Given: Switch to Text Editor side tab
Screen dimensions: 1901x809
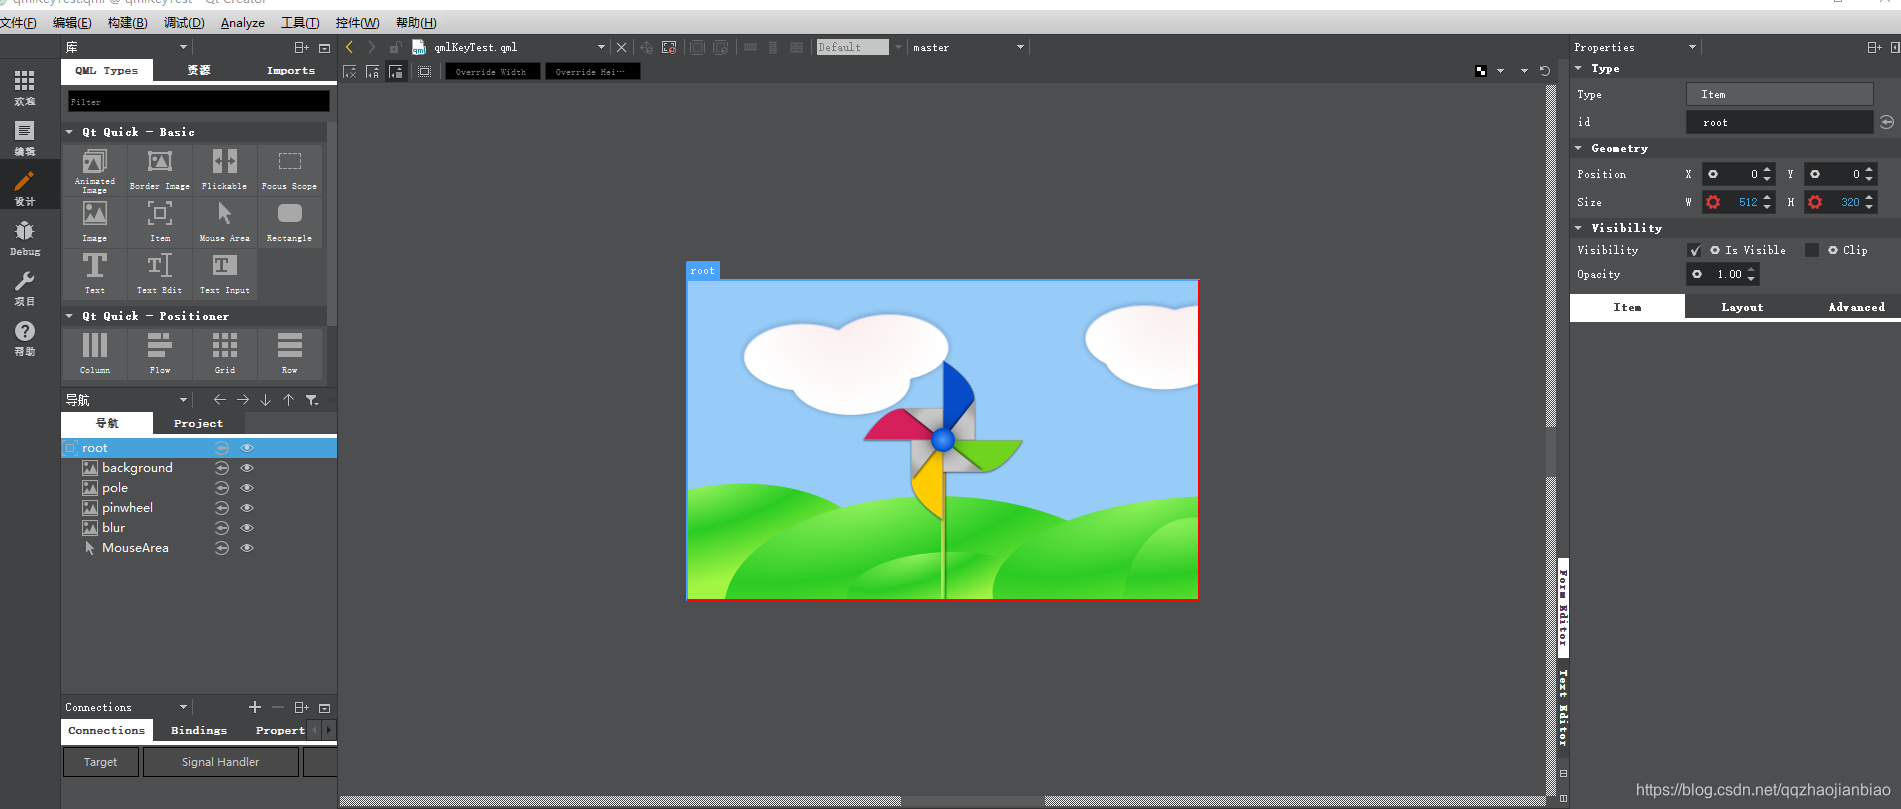Looking at the screenshot, I should (x=1563, y=708).
